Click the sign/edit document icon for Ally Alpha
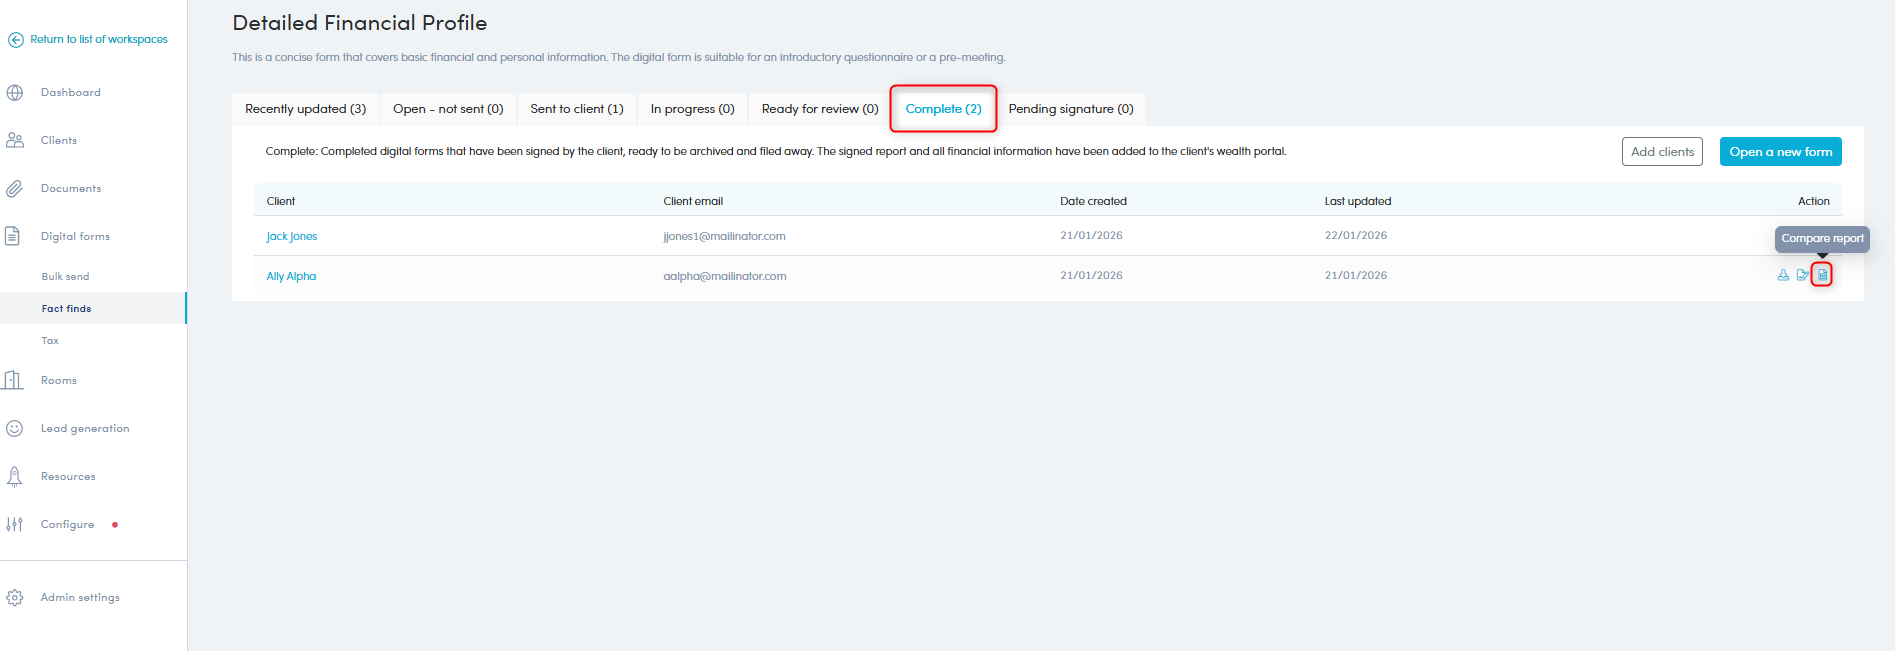The width and height of the screenshot is (1895, 651). [x=1802, y=275]
